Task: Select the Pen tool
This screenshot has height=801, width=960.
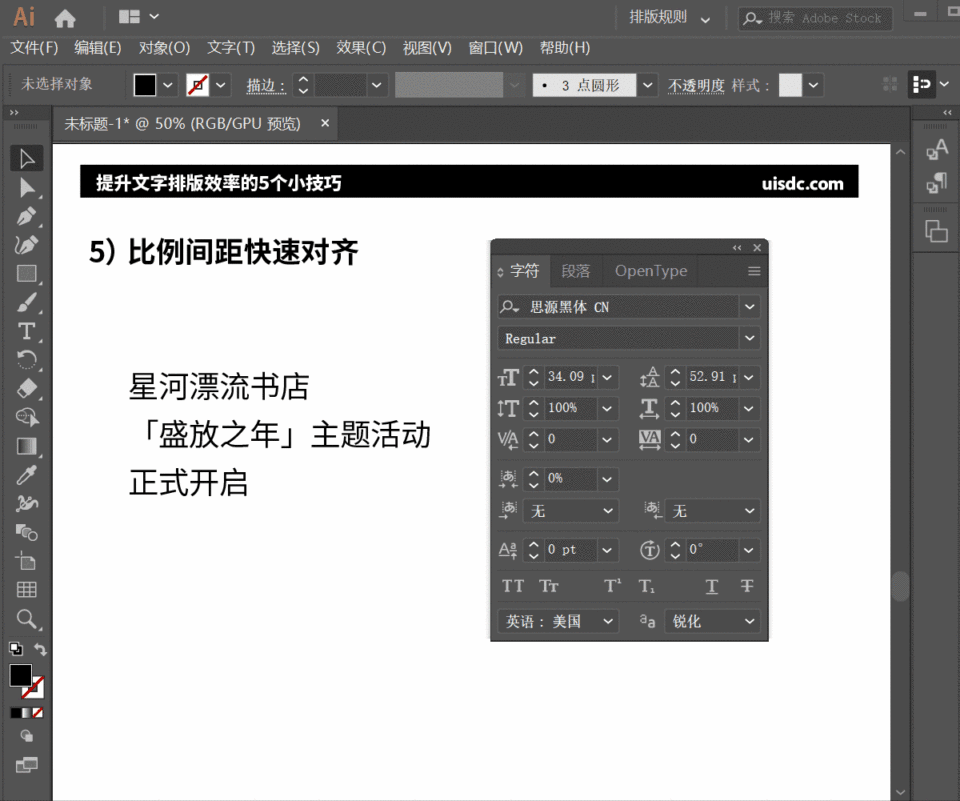Action: click(27, 215)
